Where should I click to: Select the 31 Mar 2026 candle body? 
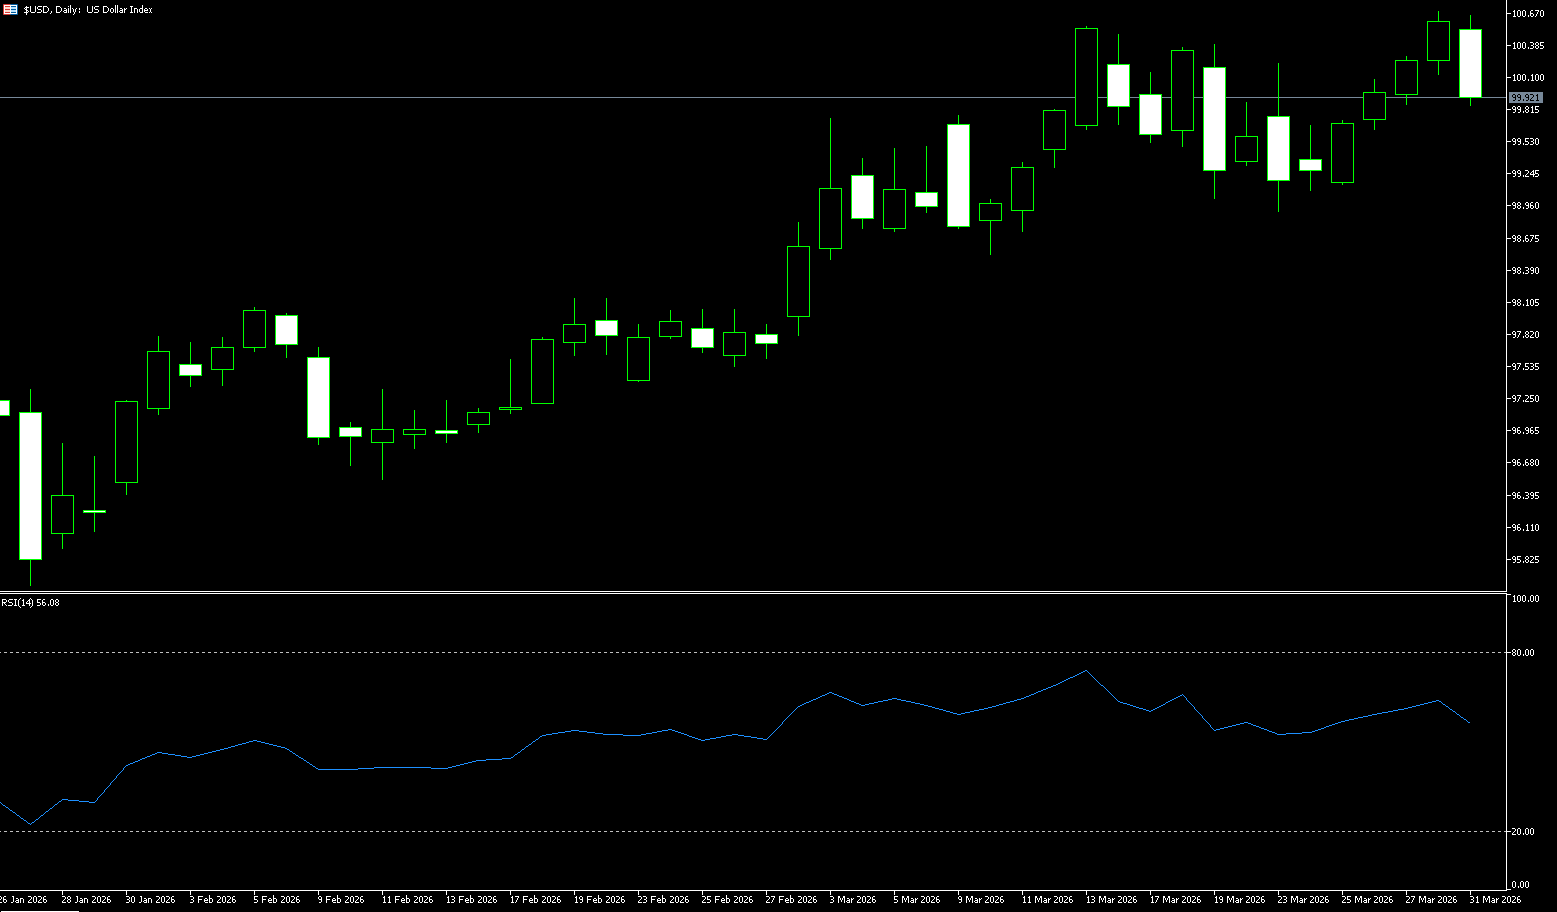tap(1470, 63)
